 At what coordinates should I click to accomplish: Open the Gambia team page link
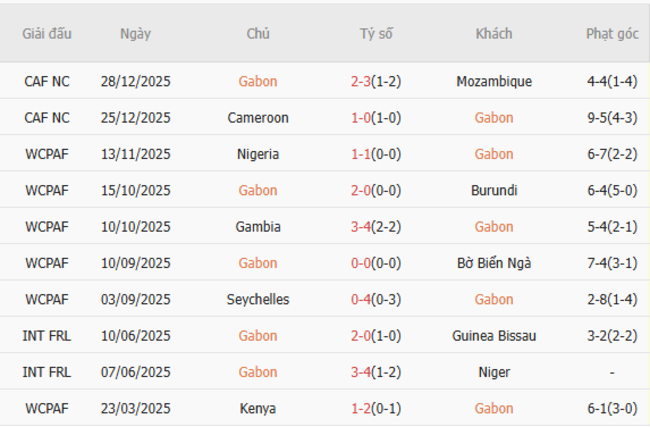(258, 227)
